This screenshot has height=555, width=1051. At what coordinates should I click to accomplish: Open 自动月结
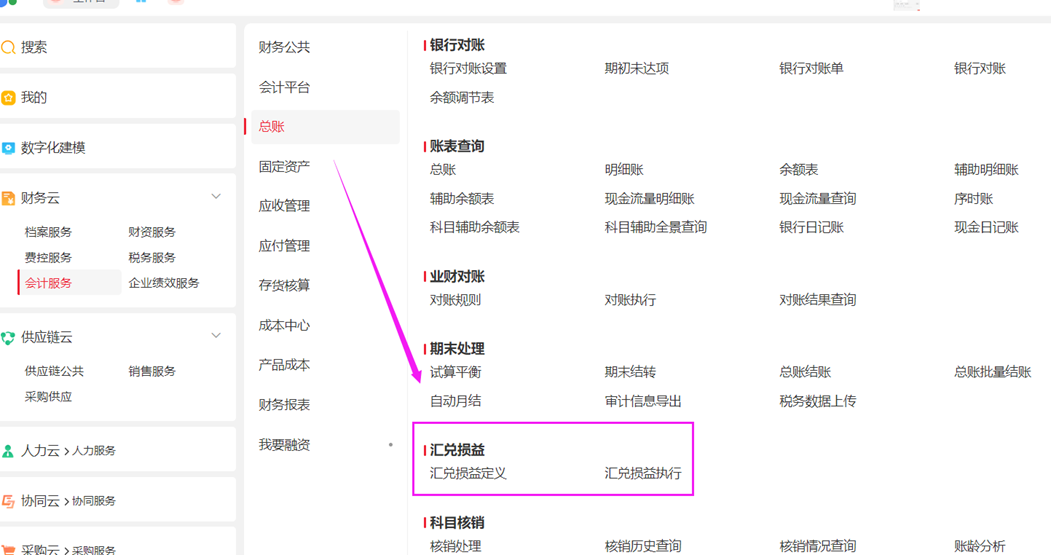click(x=455, y=402)
